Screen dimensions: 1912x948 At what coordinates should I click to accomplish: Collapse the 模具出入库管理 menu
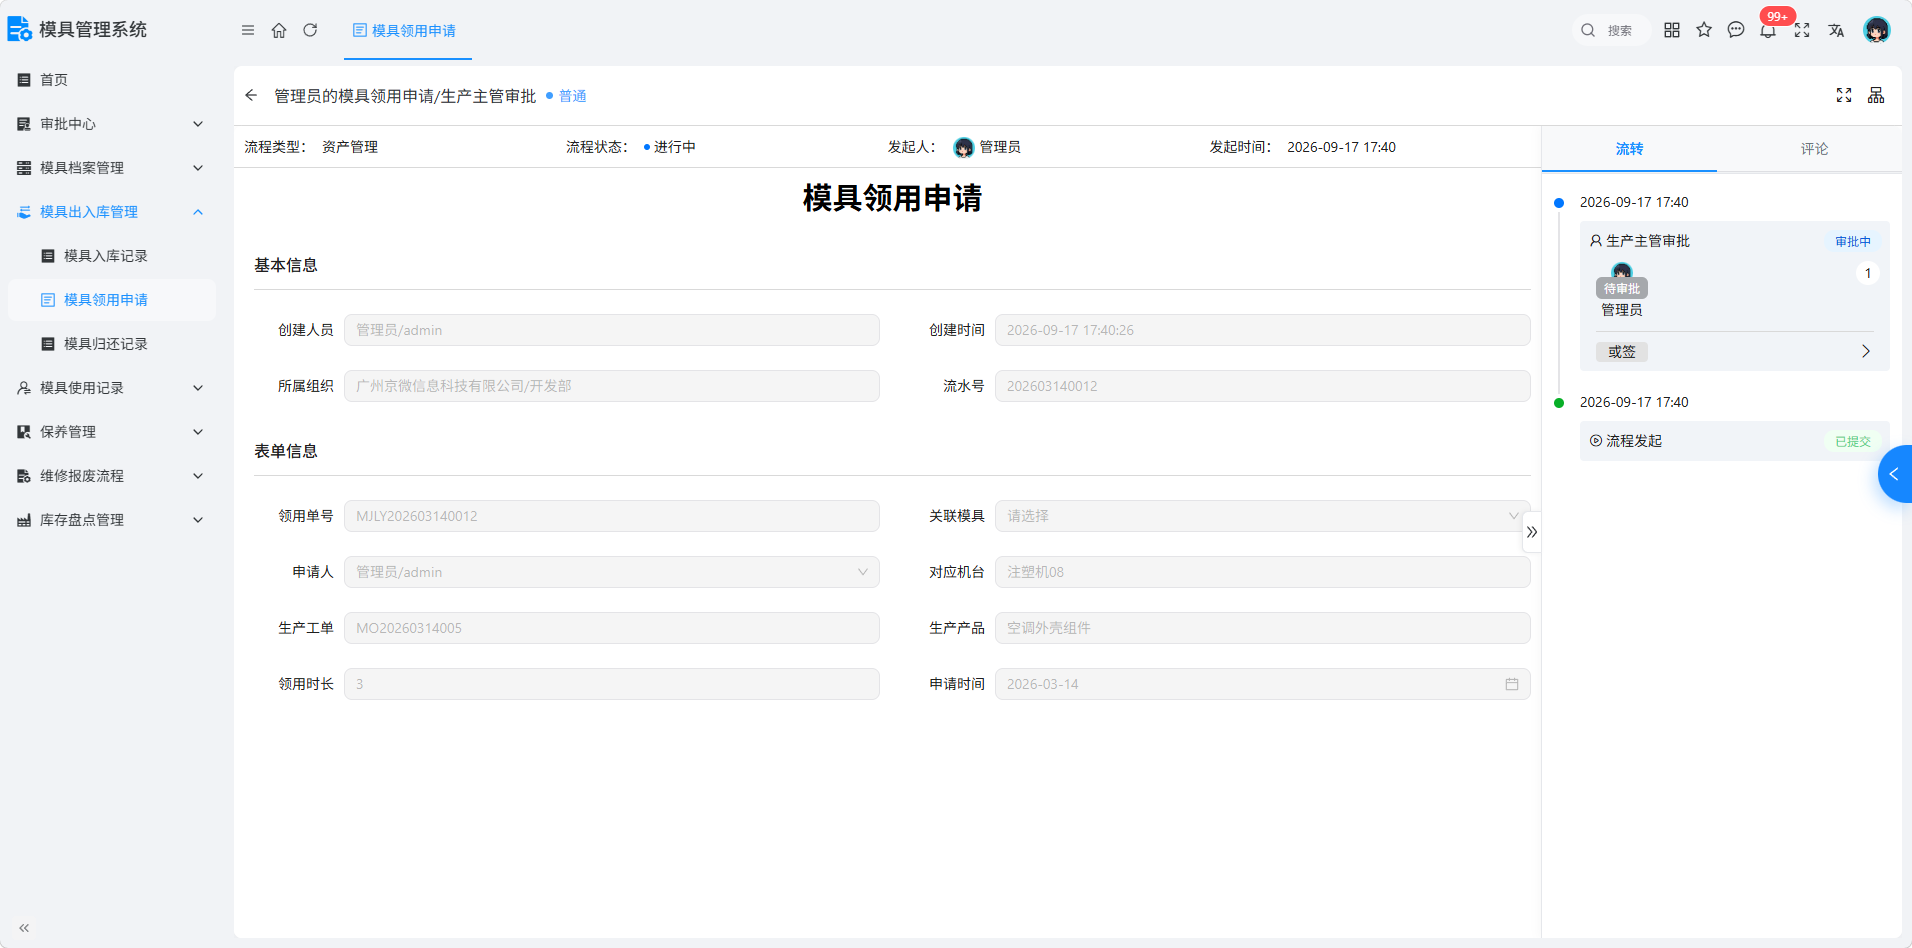click(111, 212)
